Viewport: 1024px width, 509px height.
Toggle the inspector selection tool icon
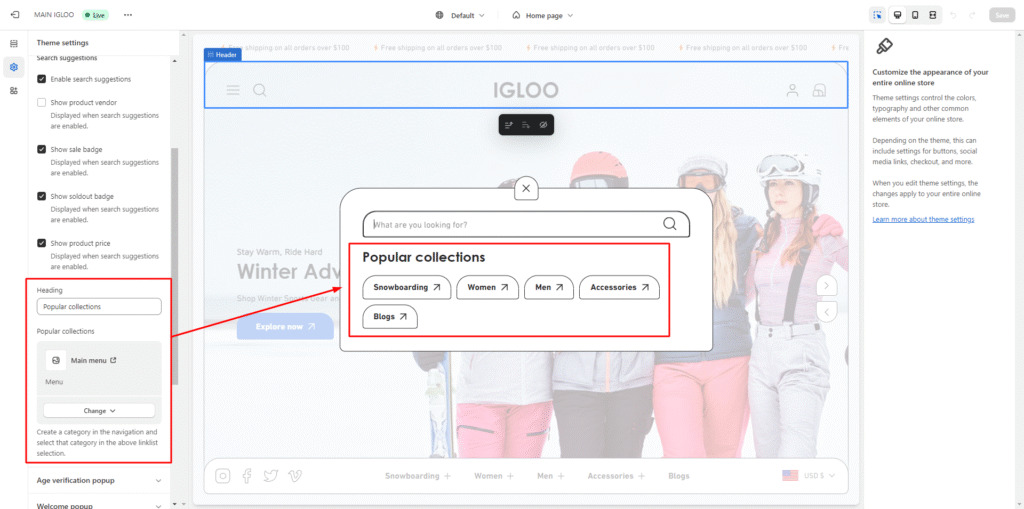pyautogui.click(x=877, y=15)
